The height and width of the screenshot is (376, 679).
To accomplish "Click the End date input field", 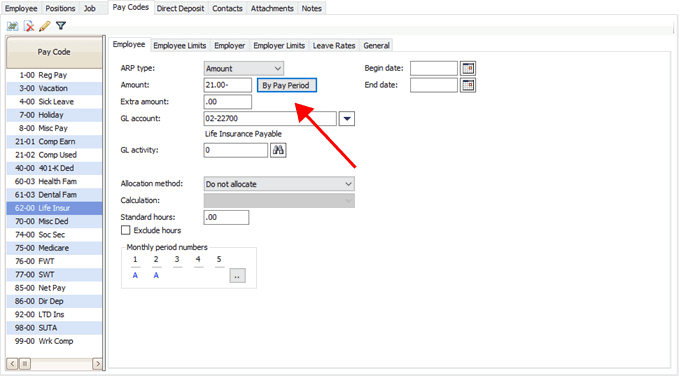I will (434, 85).
